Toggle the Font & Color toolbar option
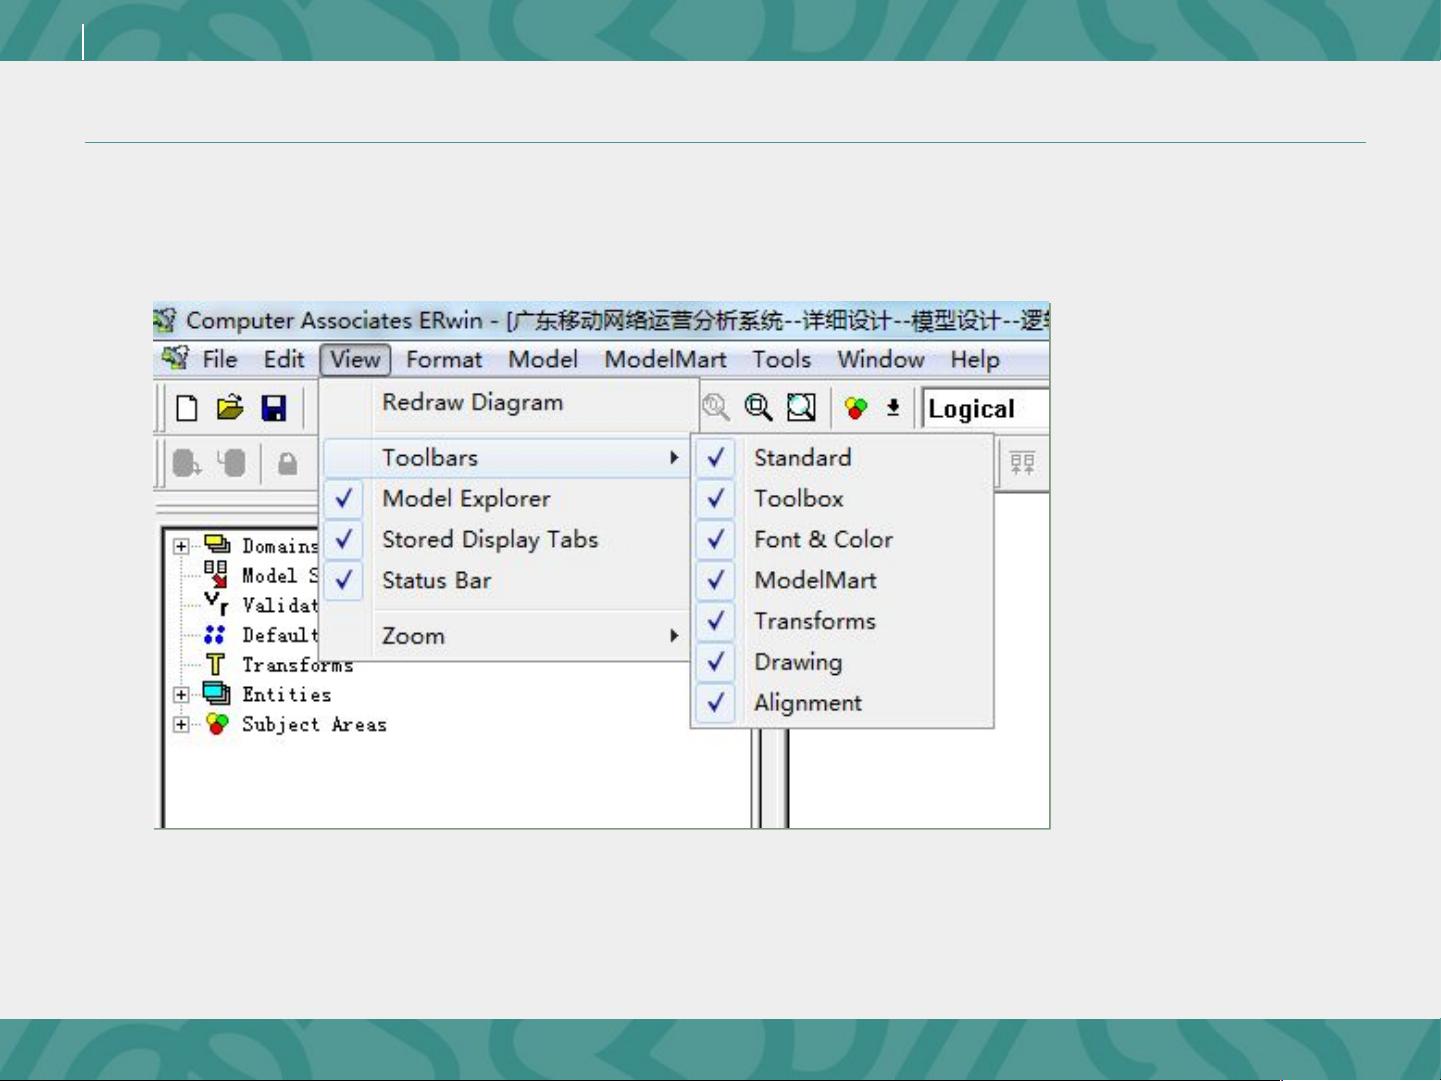The width and height of the screenshot is (1441, 1081). (842, 539)
